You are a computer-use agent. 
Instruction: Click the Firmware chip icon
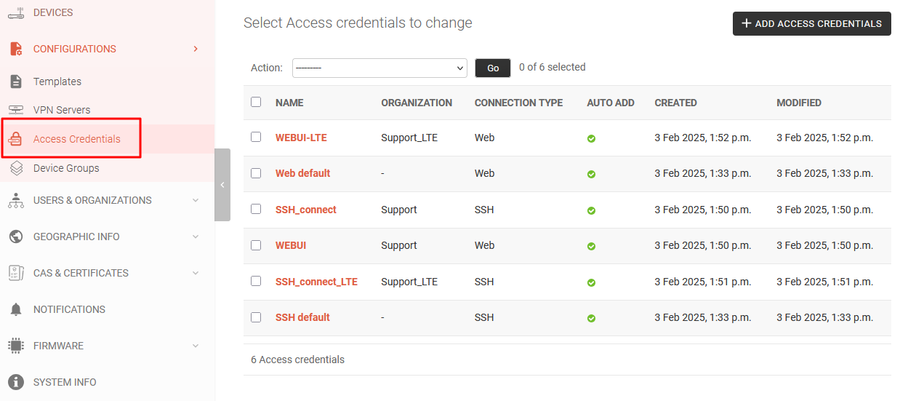(16, 346)
